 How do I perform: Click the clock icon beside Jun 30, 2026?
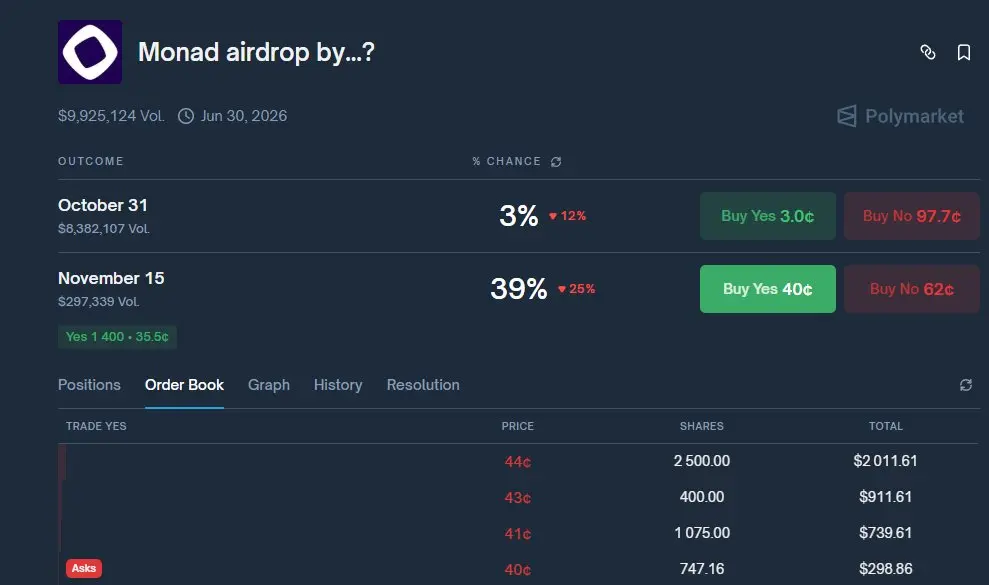coord(186,116)
